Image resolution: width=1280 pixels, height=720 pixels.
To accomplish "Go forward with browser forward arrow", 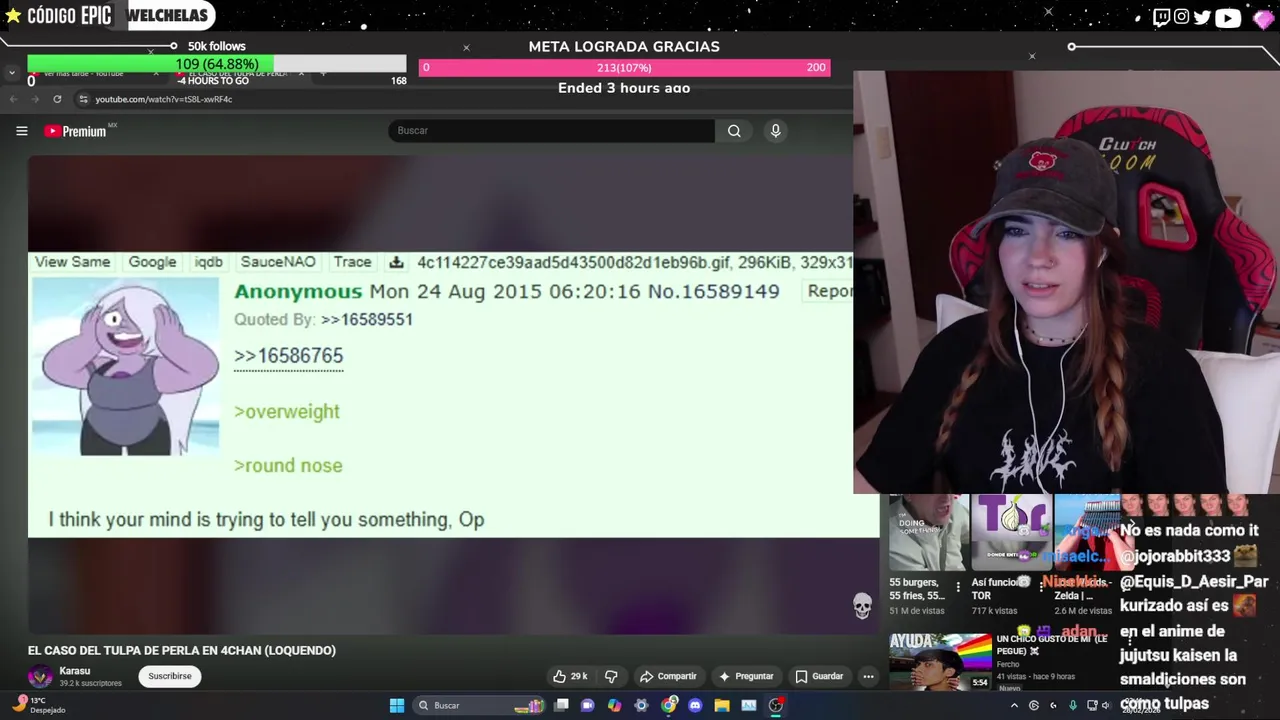I will point(35,99).
